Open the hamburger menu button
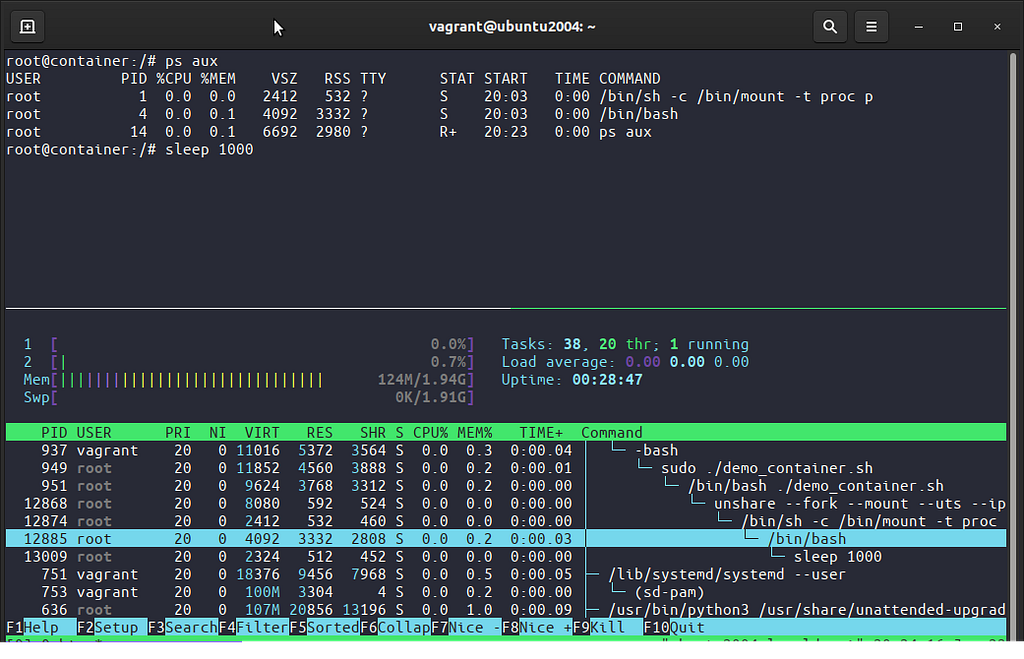The height and width of the screenshot is (659, 1024). pos(871,27)
